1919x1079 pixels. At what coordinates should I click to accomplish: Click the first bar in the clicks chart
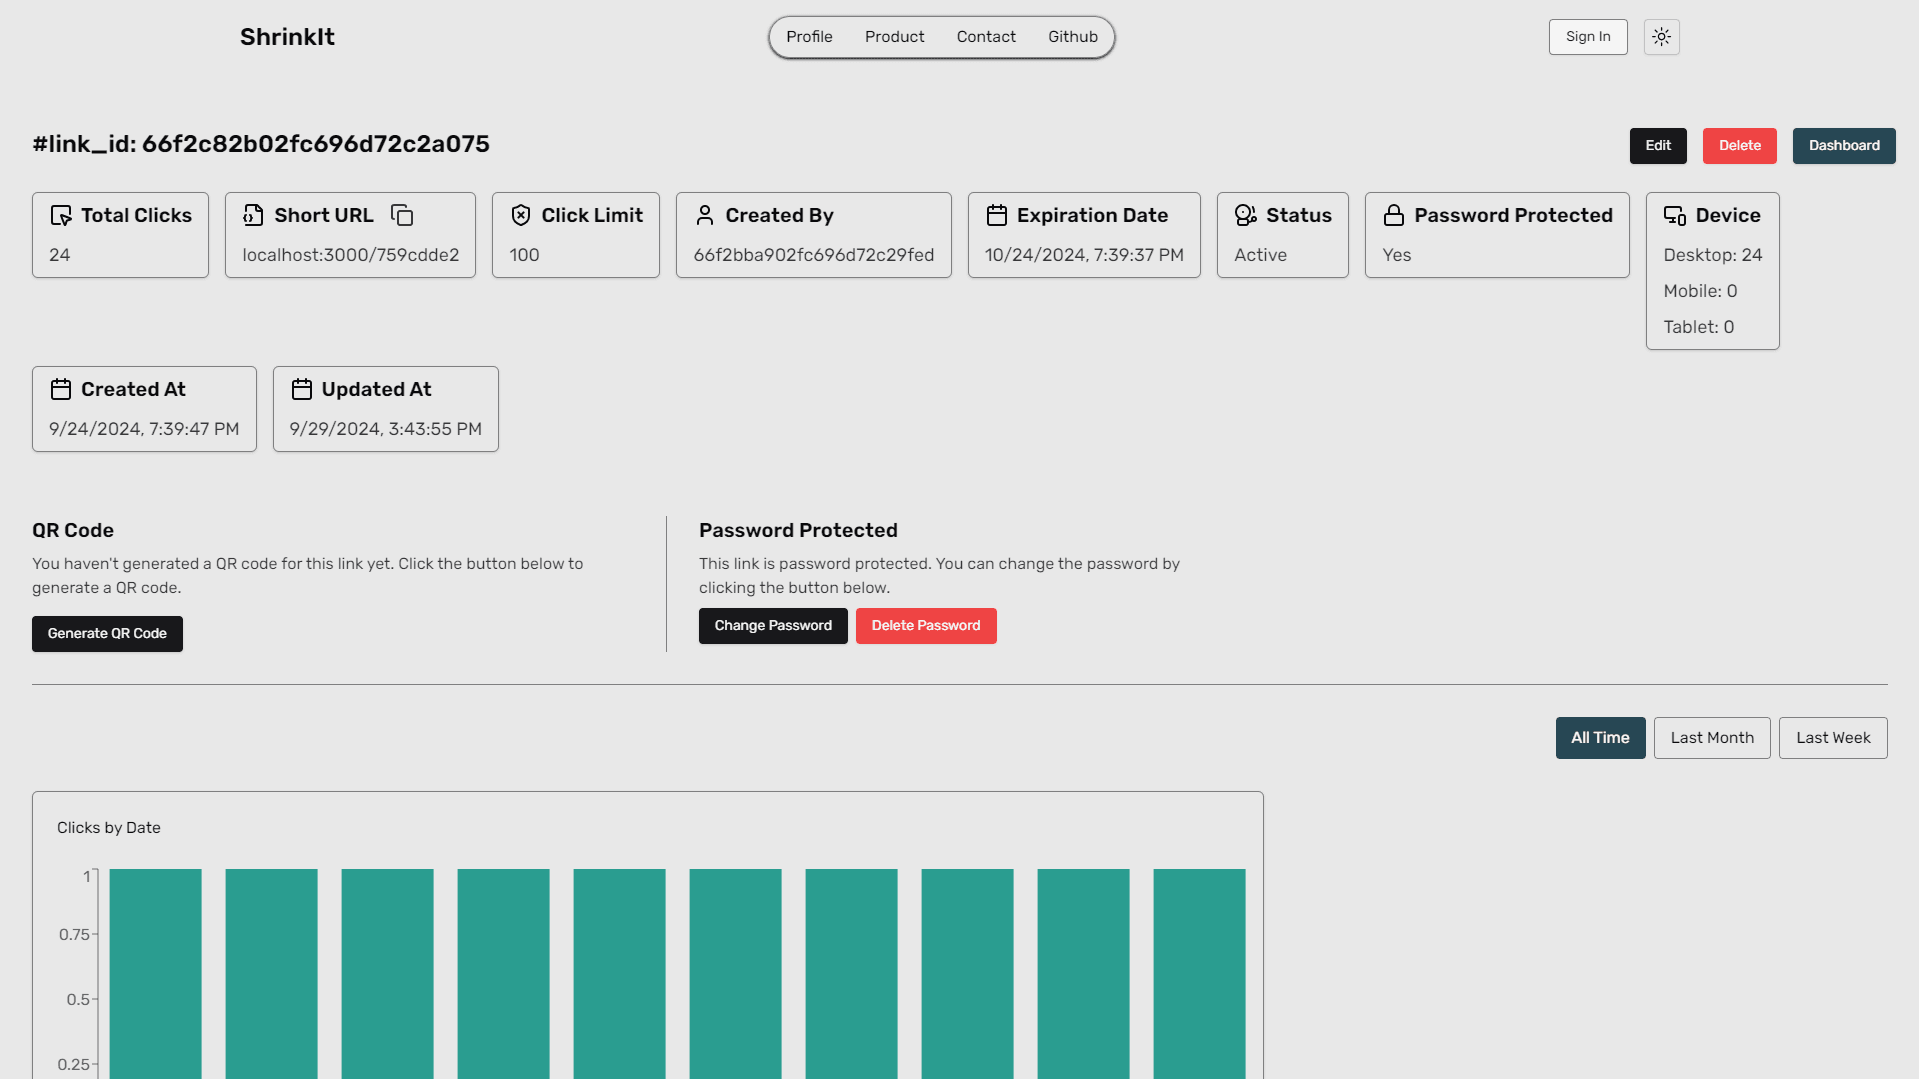click(156, 973)
